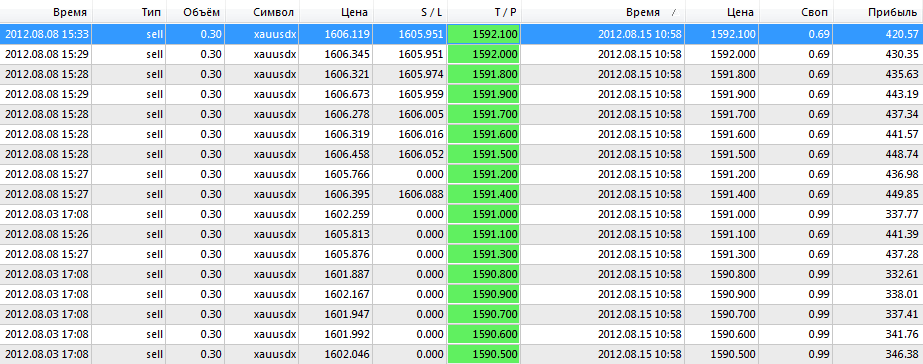Image resolution: width=923 pixels, height=364 pixels.
Task: Select open price cell 1606.321
Action: pos(336,74)
